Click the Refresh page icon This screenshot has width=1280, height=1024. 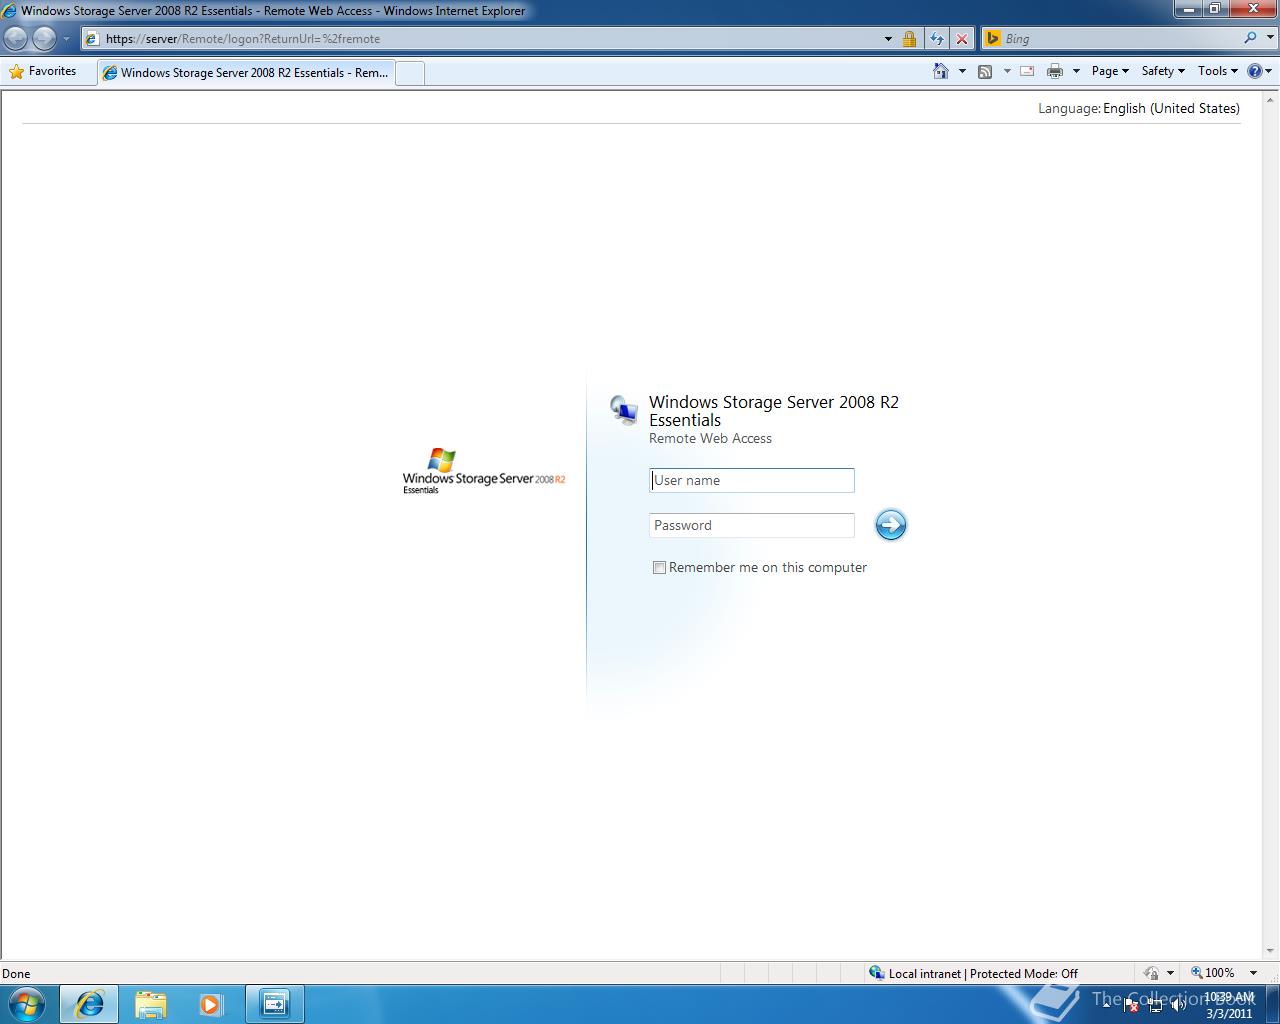(x=937, y=39)
